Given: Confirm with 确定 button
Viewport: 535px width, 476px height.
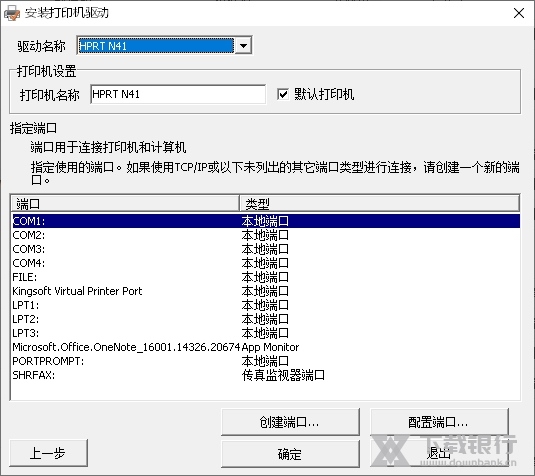Looking at the screenshot, I should 290,454.
